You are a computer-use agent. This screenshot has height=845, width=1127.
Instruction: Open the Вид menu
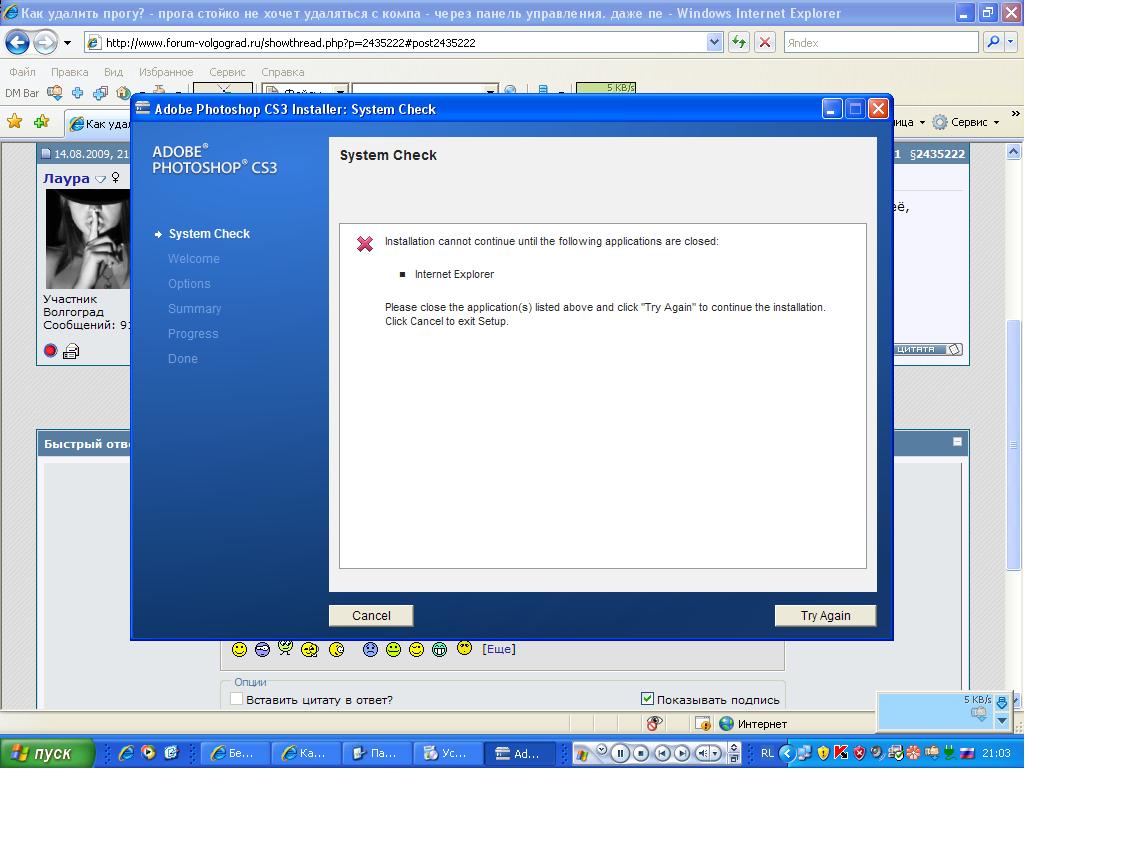pyautogui.click(x=114, y=72)
